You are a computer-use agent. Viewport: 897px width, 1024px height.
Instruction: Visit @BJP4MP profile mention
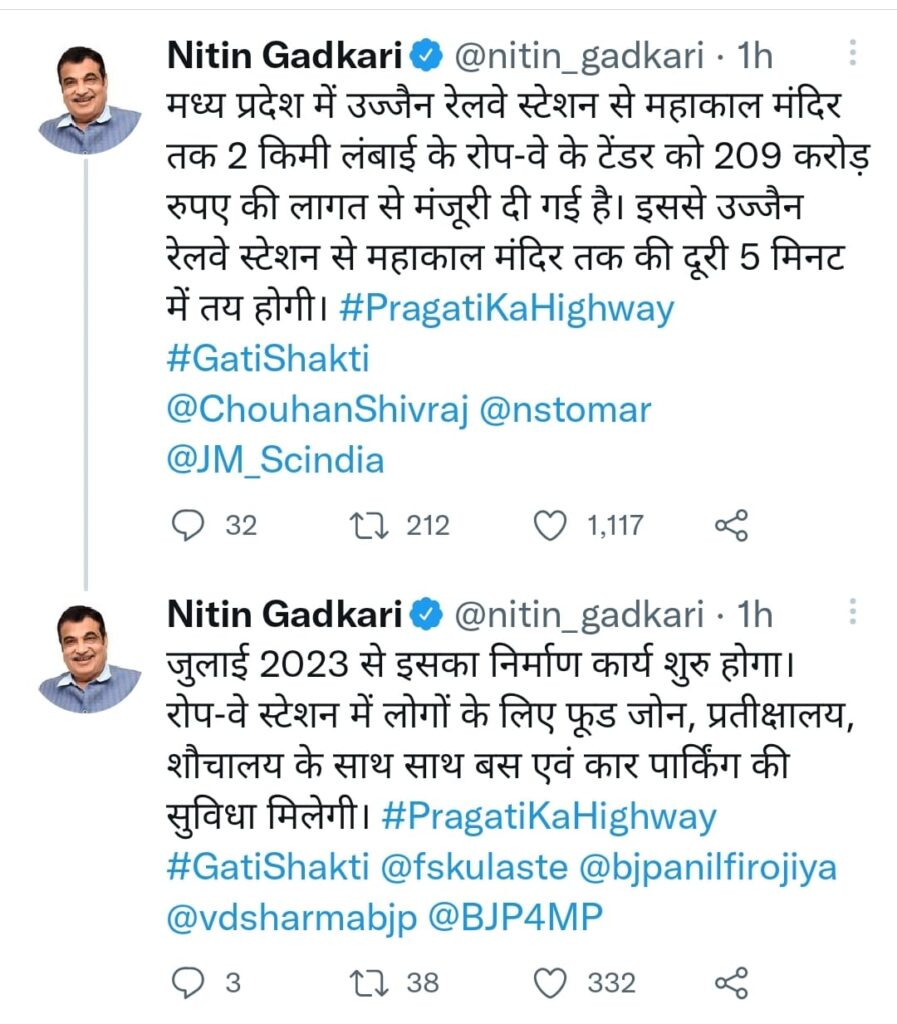coord(516,917)
